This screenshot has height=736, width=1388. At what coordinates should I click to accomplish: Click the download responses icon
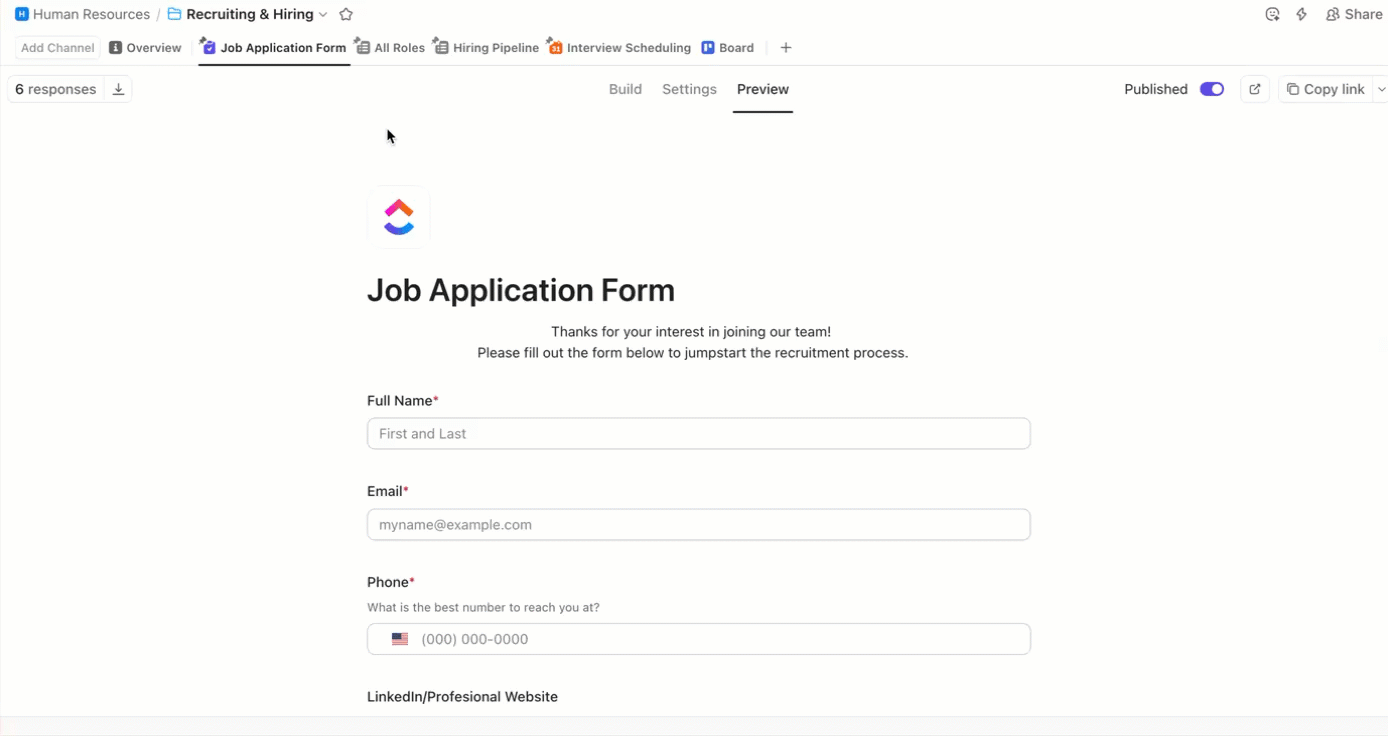coord(118,89)
